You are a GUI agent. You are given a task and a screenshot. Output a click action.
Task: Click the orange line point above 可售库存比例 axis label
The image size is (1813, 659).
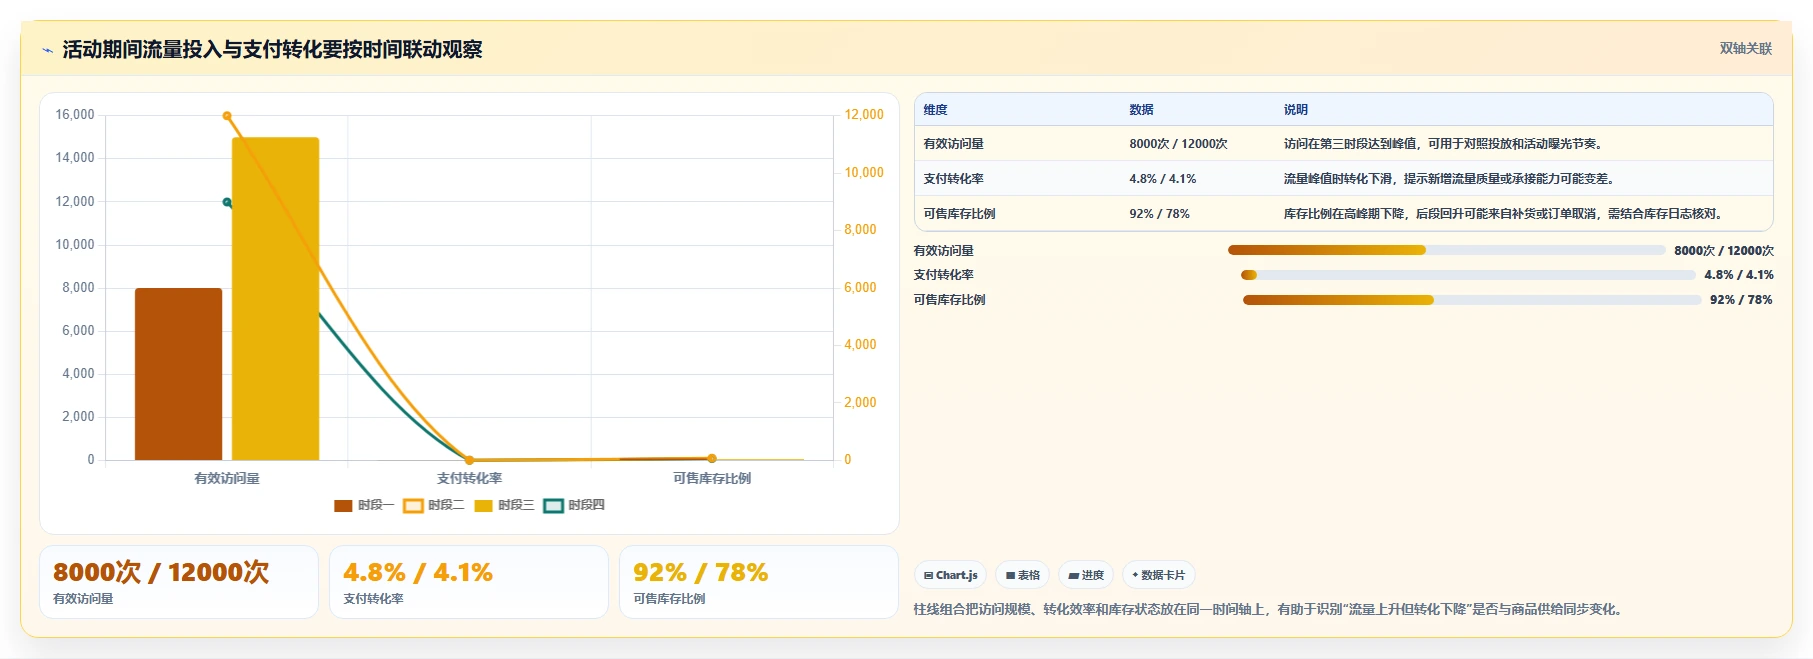point(712,459)
